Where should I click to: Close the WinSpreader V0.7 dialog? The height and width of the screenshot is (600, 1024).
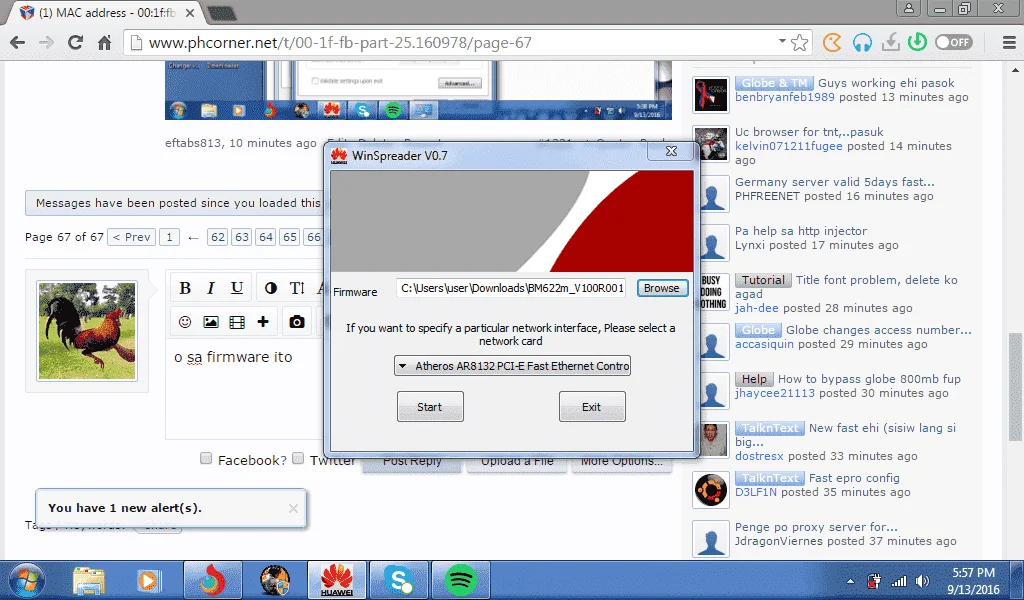pyautogui.click(x=671, y=151)
